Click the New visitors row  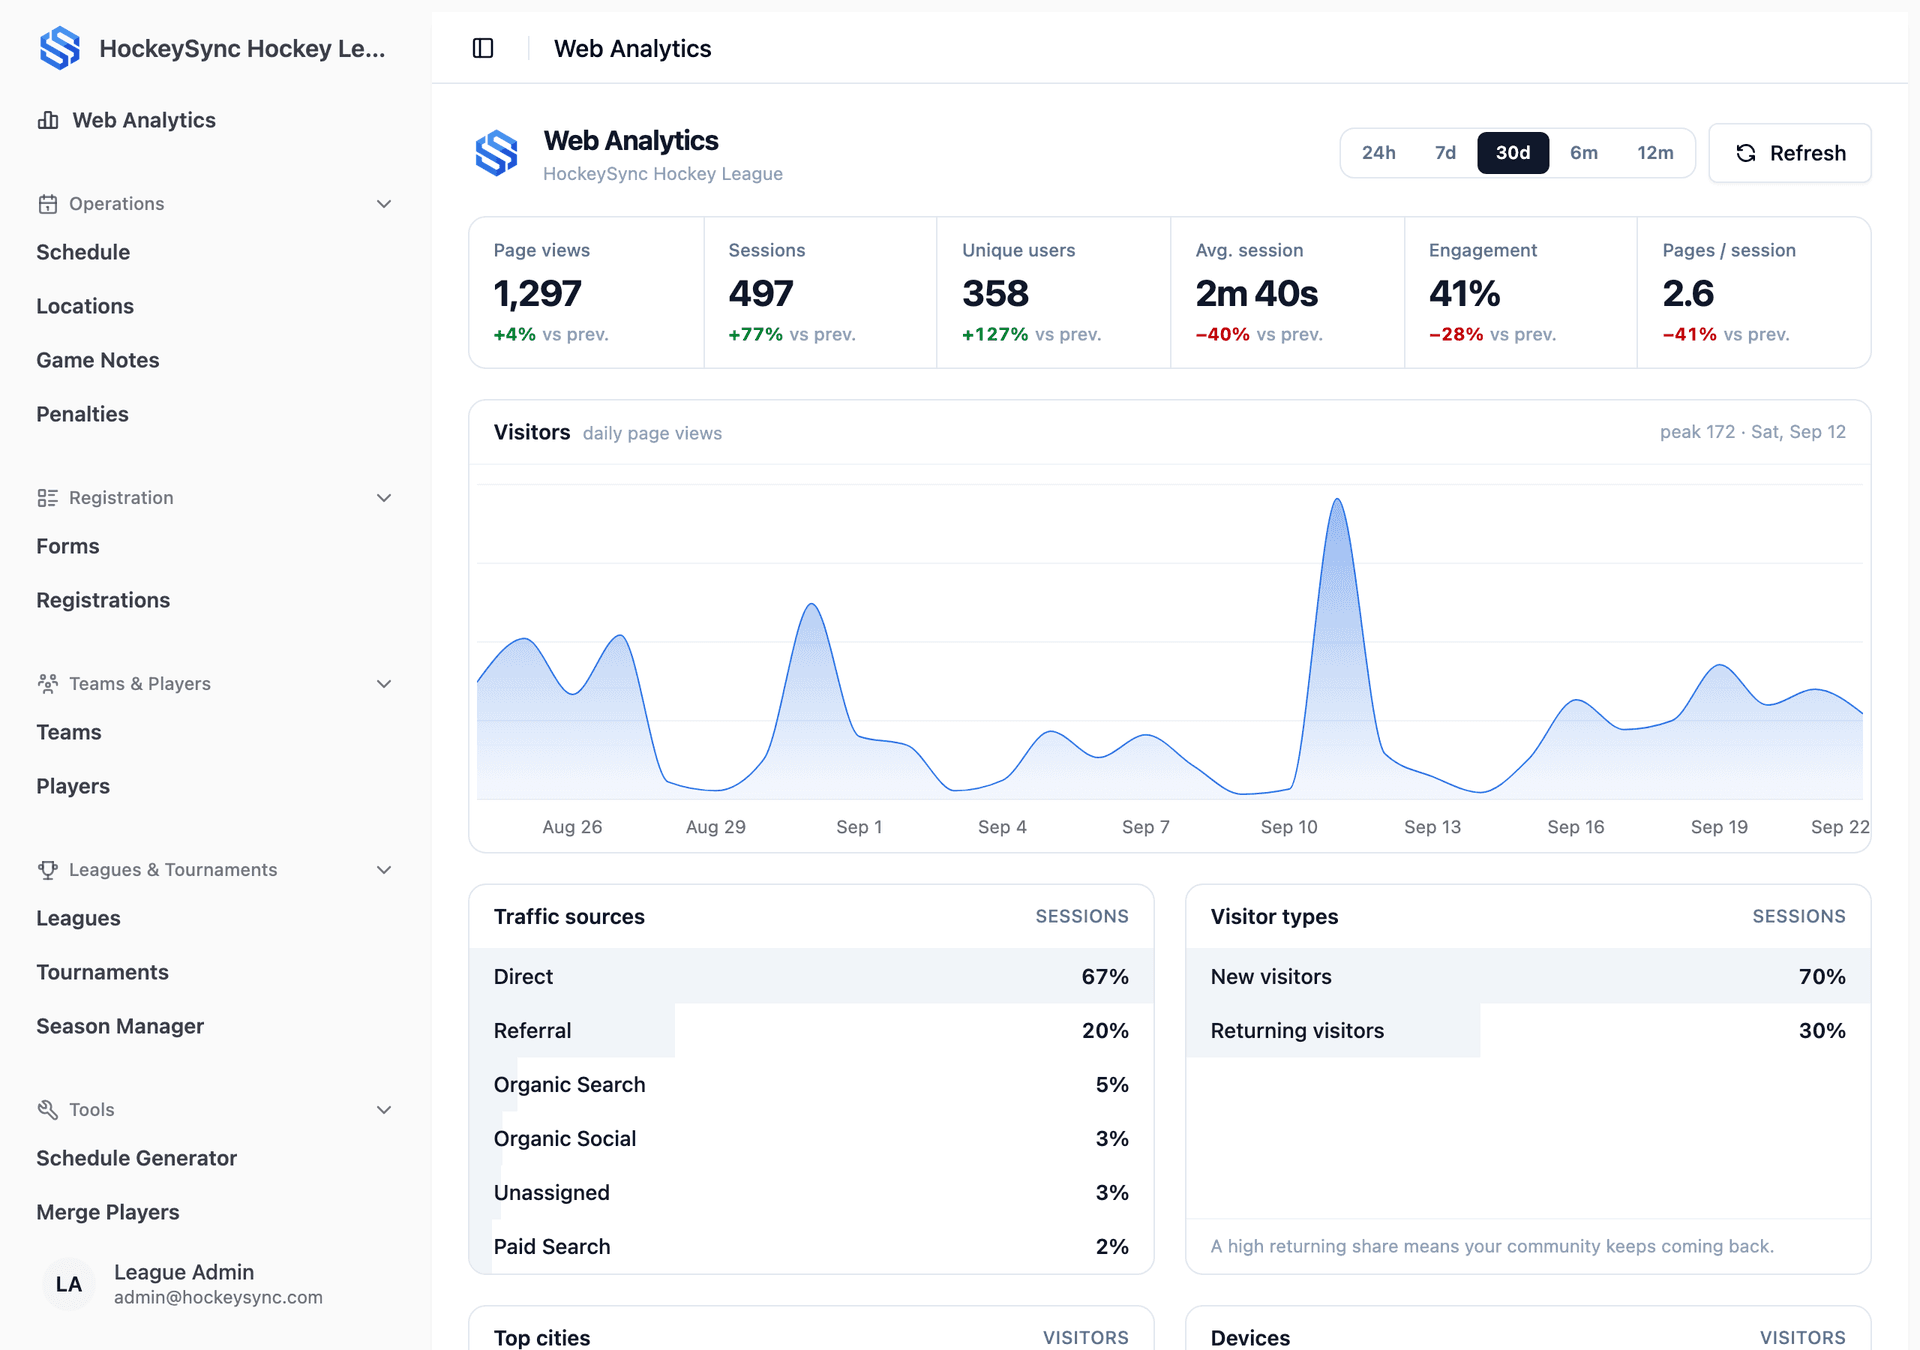pyautogui.click(x=1528, y=976)
